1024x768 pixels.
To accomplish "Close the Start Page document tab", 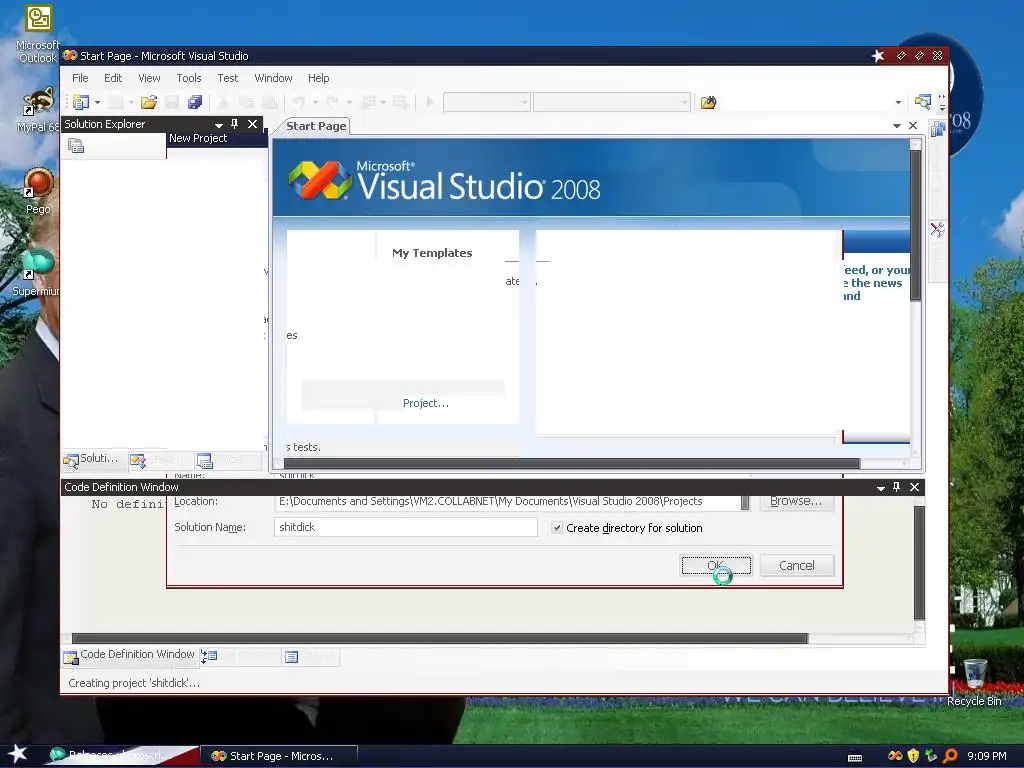I will click(913, 125).
